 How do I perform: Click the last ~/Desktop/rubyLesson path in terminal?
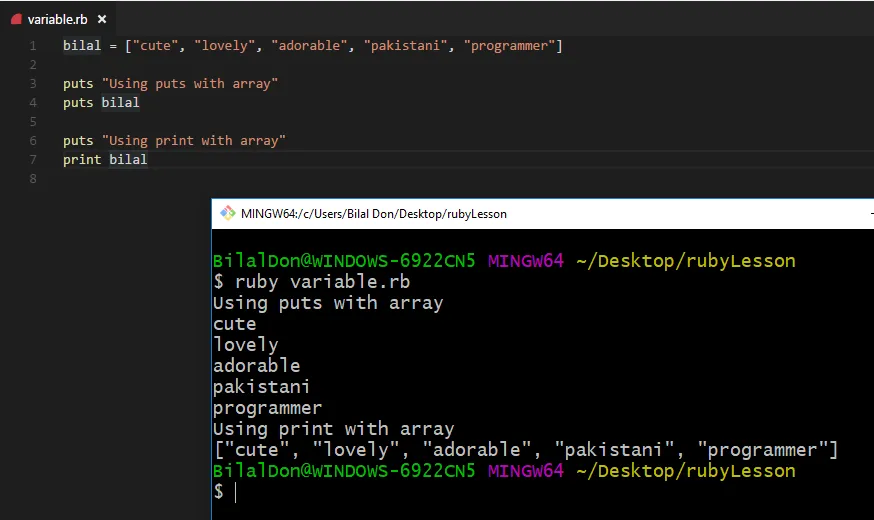pyautogui.click(x=686, y=471)
